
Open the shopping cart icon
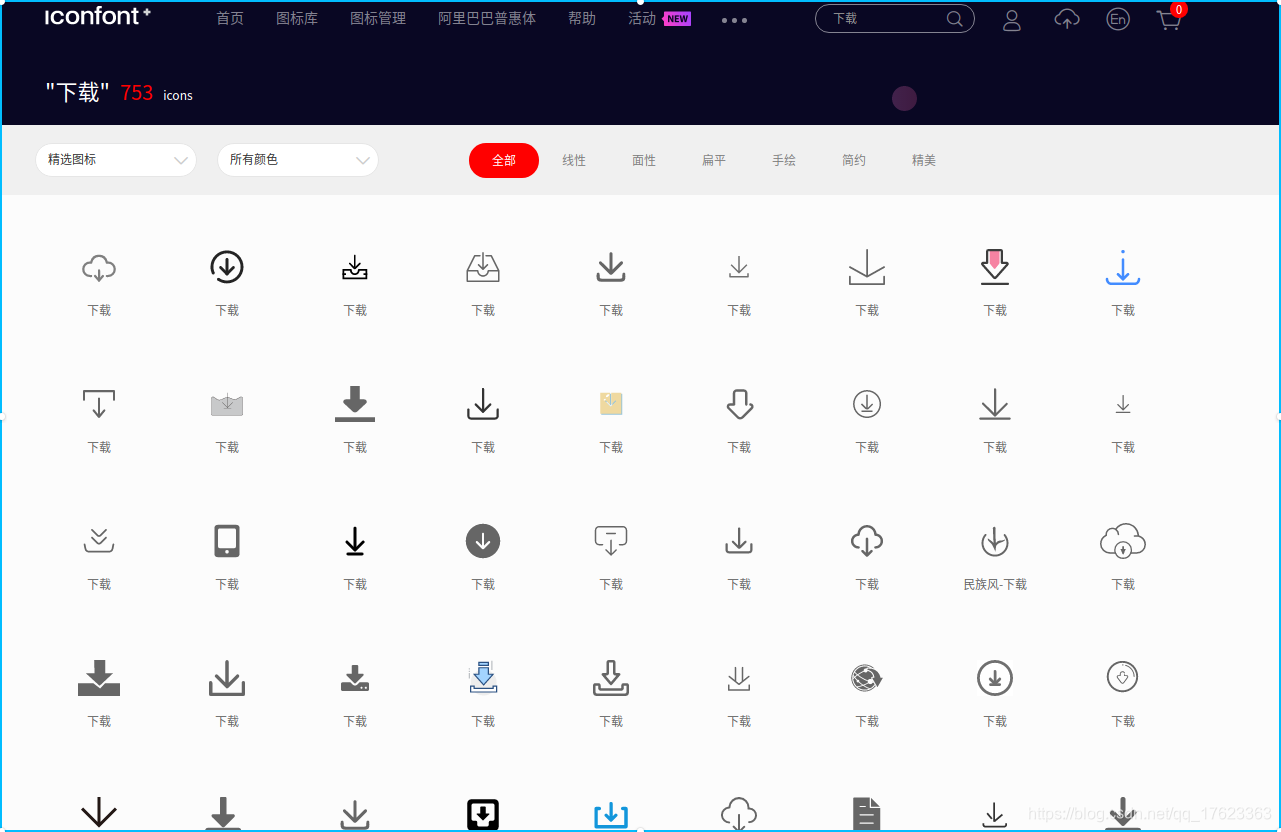point(1169,19)
